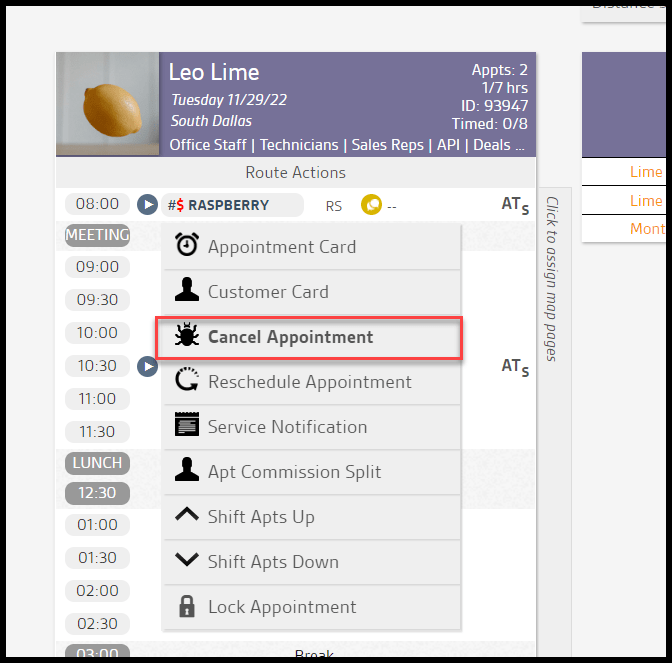The image size is (672, 663).
Task: Open Leo Lime's lemon profile photo
Action: pyautogui.click(x=107, y=105)
